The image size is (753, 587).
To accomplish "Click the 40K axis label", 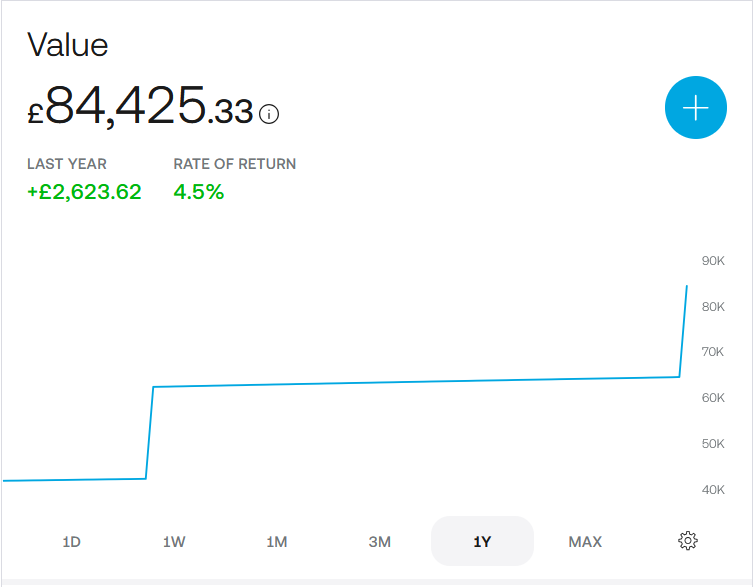I will 713,489.
